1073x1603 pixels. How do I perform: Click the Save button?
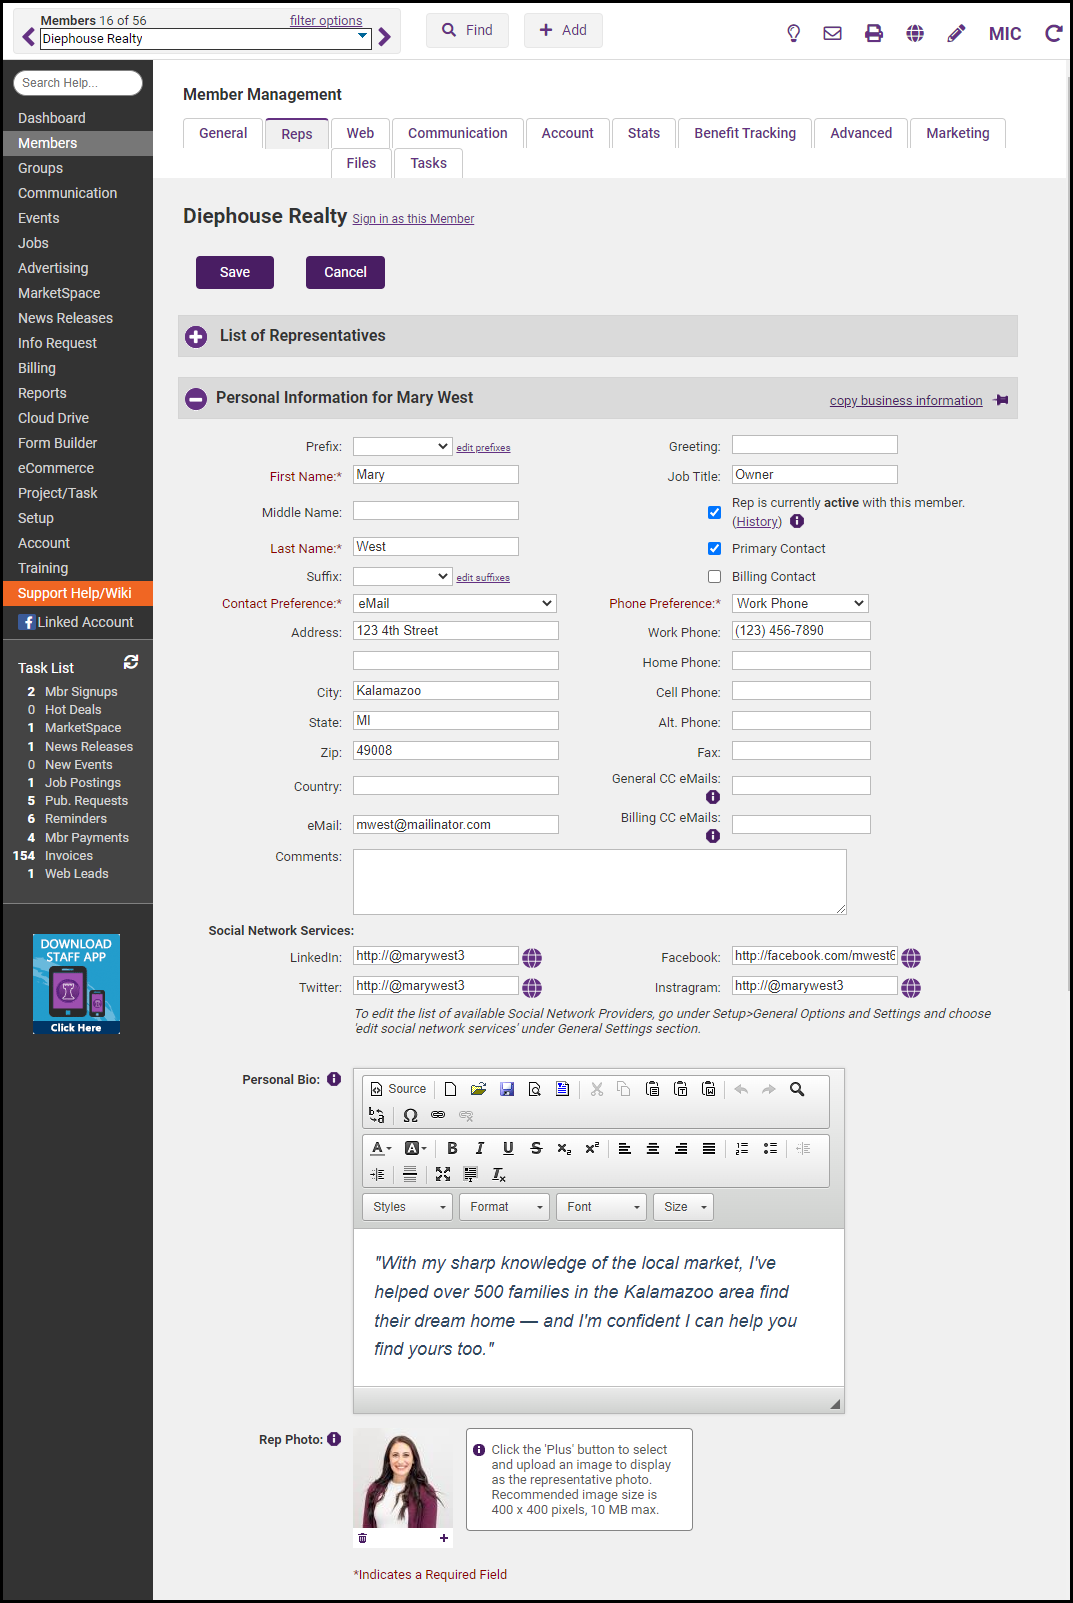(x=235, y=272)
